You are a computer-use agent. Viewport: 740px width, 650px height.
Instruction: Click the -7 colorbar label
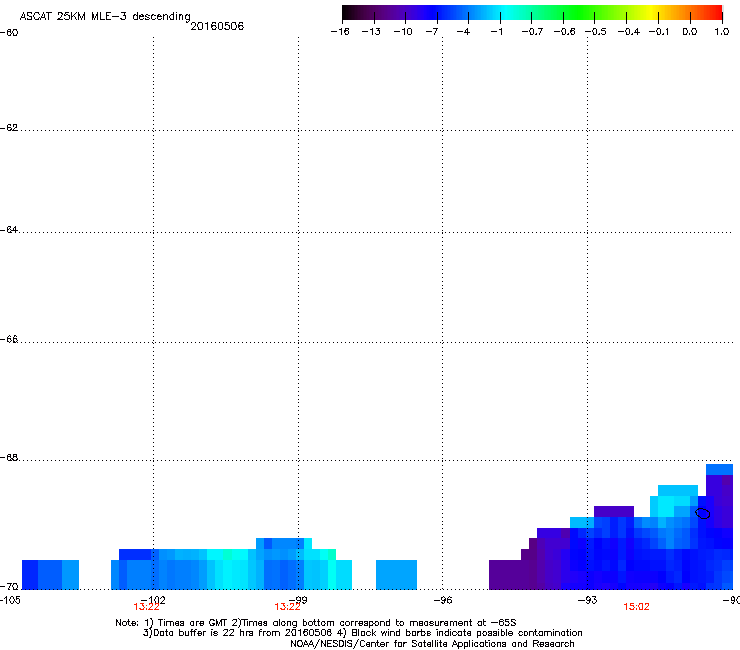(x=432, y=32)
